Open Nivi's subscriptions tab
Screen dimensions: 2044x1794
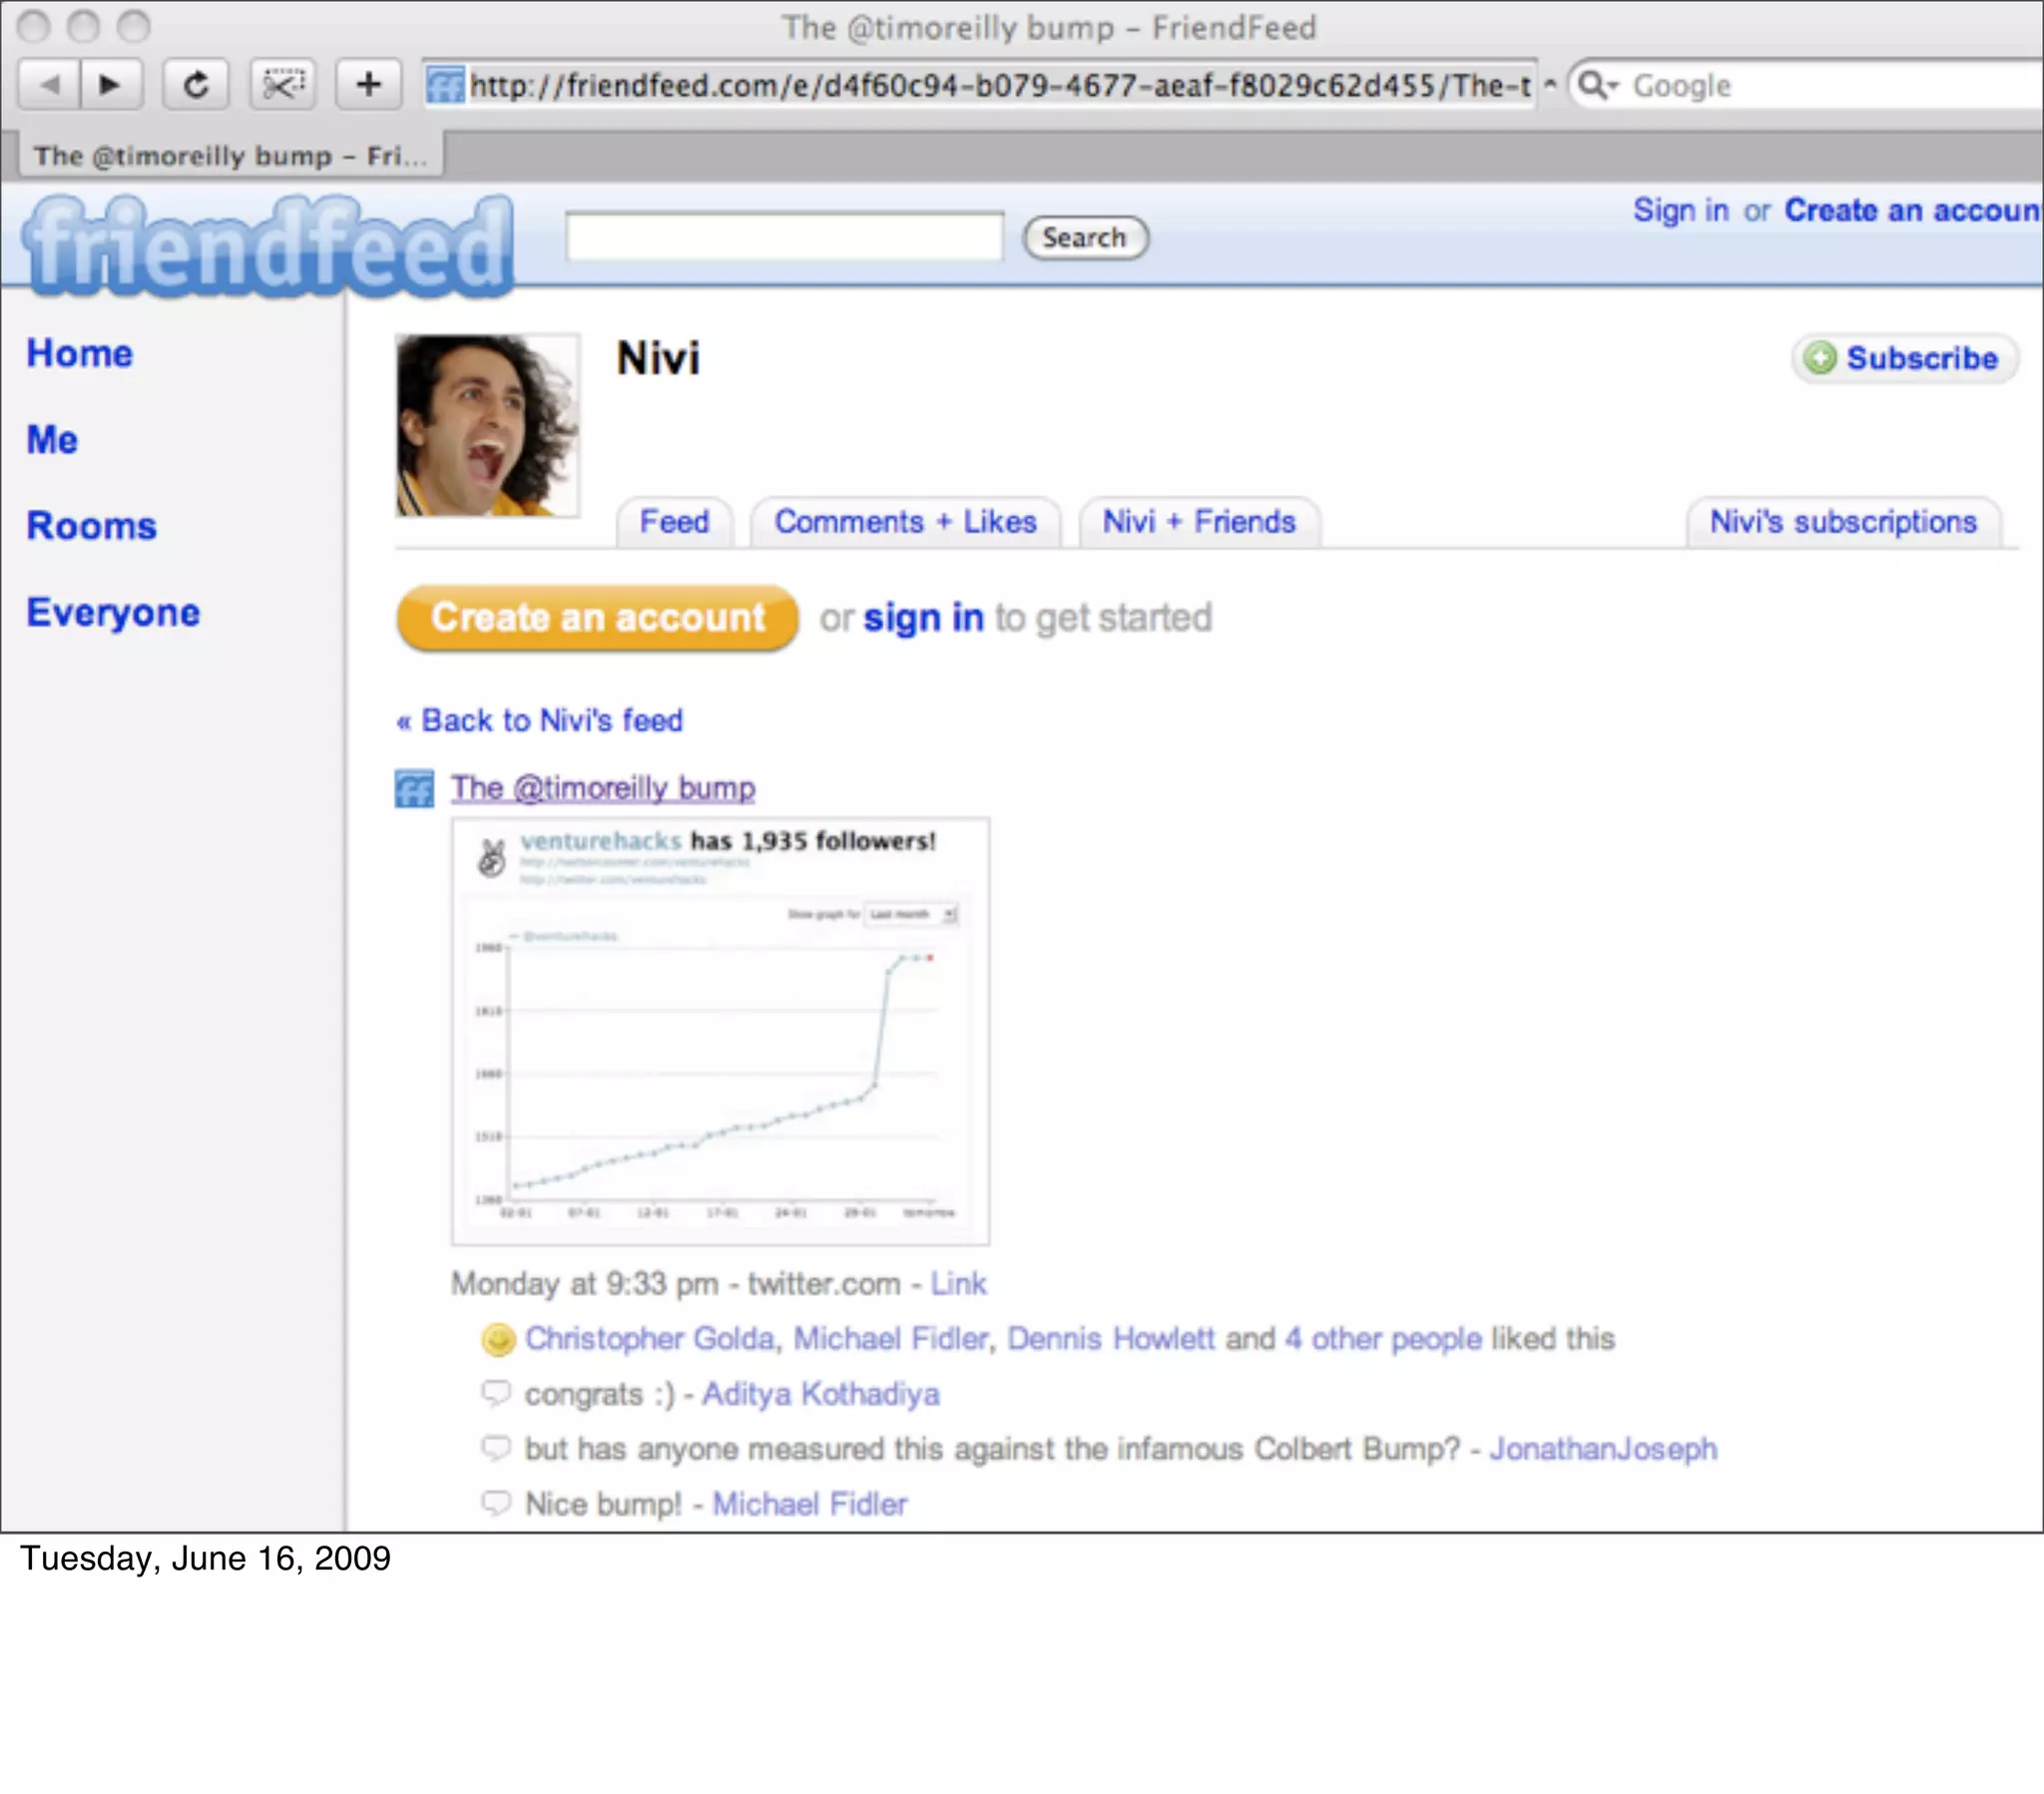pyautogui.click(x=1843, y=522)
